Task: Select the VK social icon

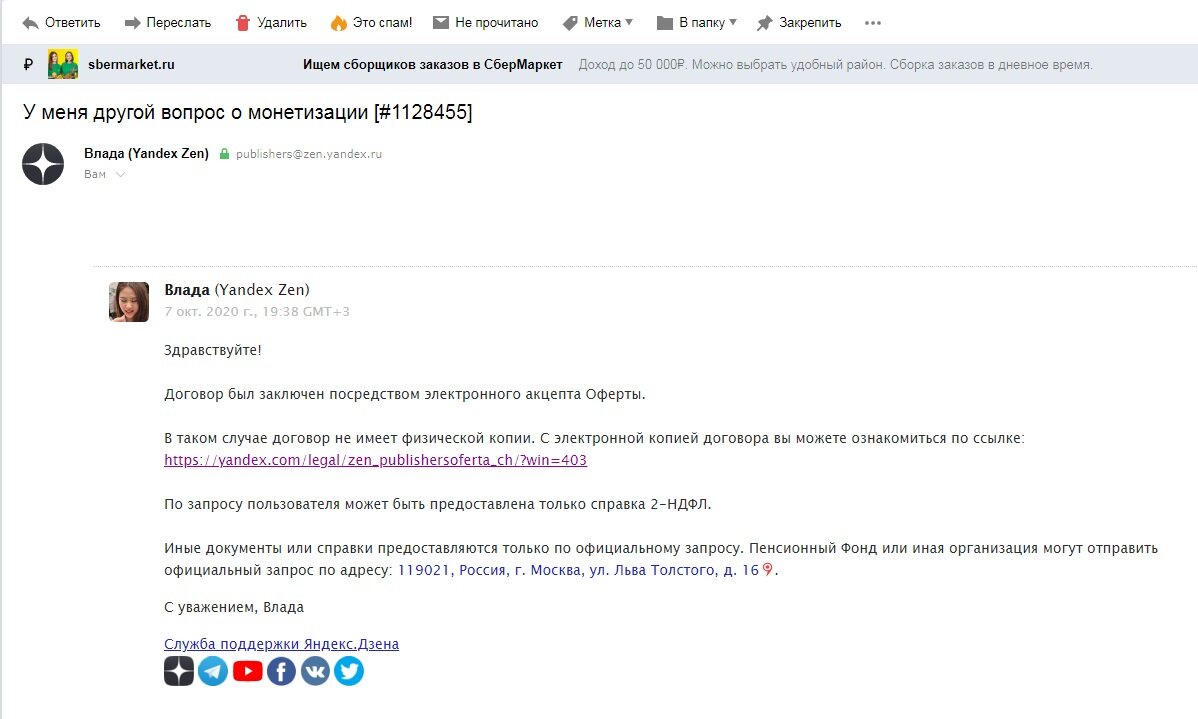Action: click(315, 670)
